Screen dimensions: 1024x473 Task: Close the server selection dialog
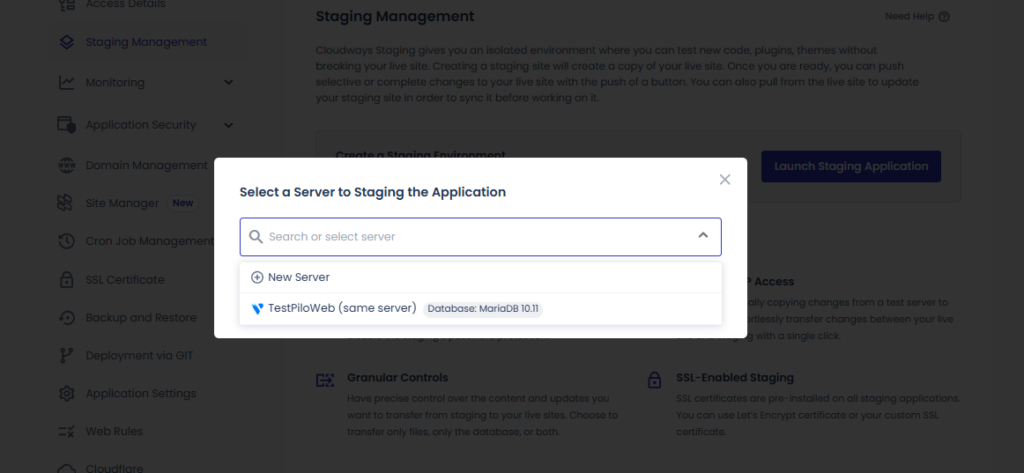pos(724,180)
